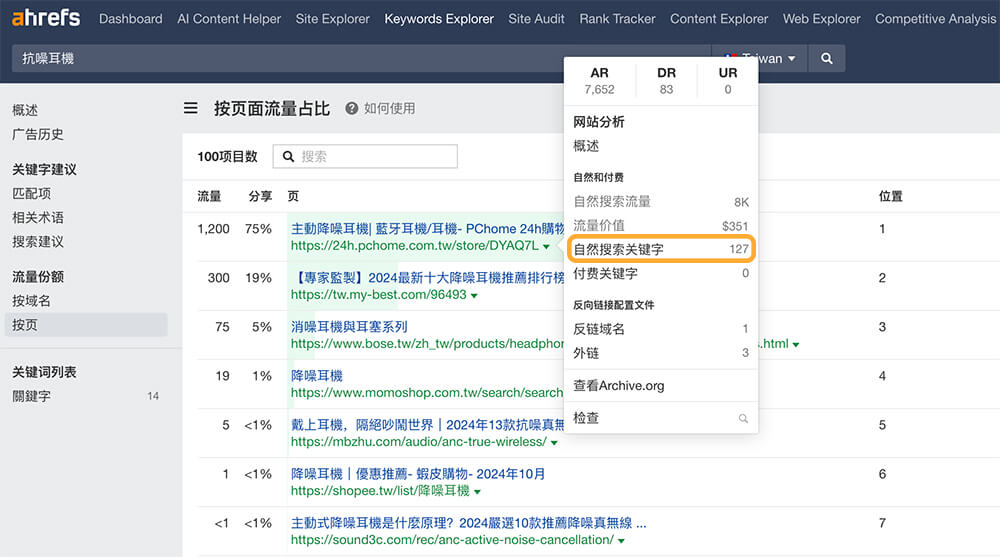Open Dashboard in the top navigation
The image size is (1000, 557).
(131, 19)
